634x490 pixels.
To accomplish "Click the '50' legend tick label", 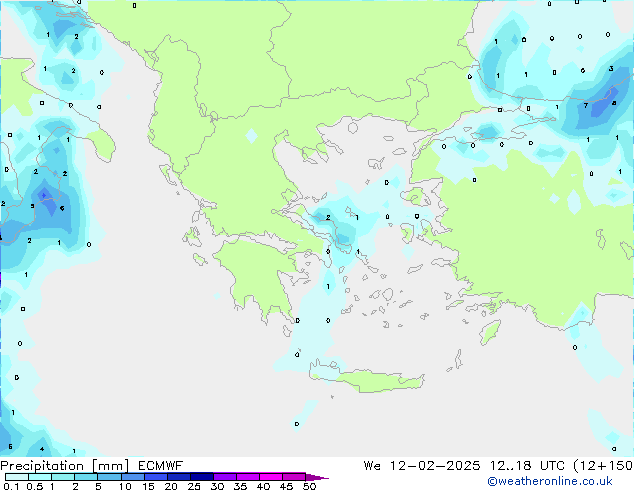I will pyautogui.click(x=309, y=486).
